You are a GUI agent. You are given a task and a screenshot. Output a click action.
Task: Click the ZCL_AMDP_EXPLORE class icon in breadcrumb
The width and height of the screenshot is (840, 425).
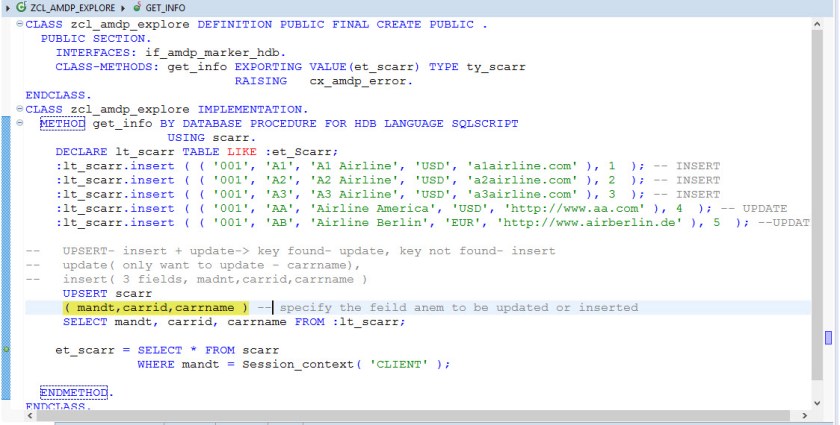point(21,8)
